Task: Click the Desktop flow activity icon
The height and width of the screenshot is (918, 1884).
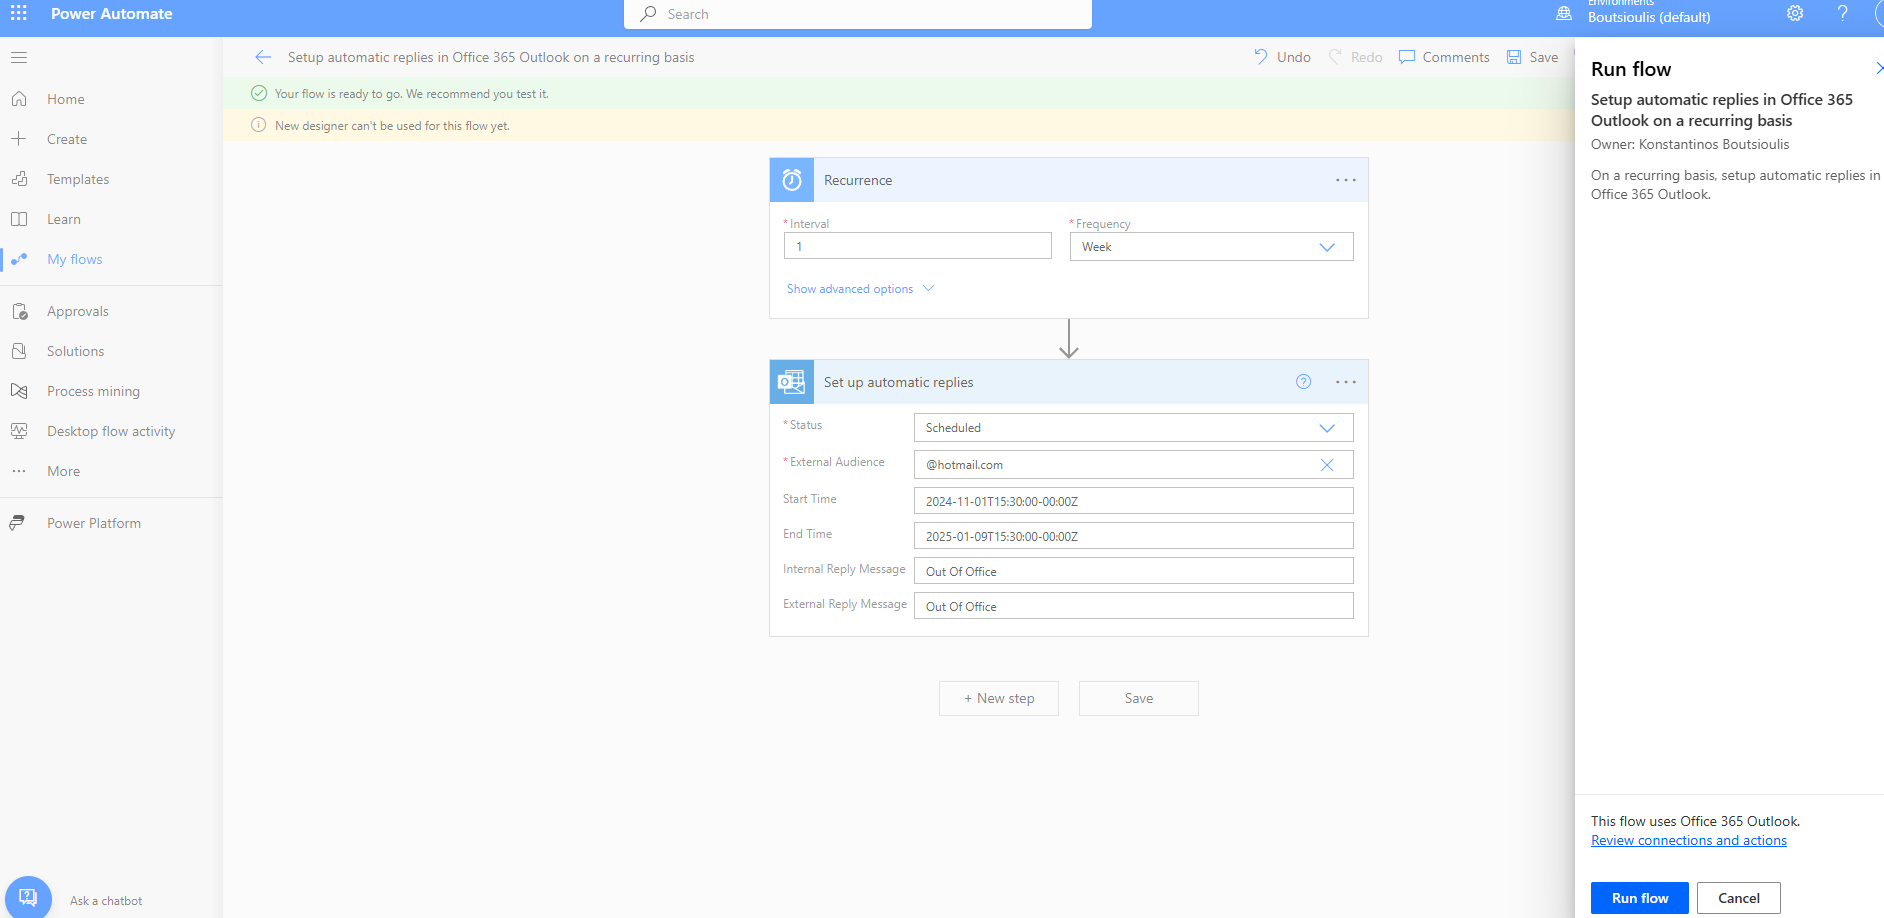Action: point(19,431)
